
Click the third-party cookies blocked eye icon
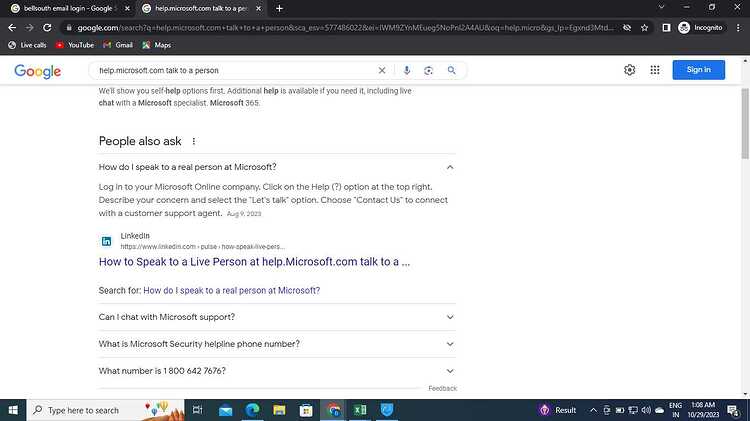[x=627, y=28]
